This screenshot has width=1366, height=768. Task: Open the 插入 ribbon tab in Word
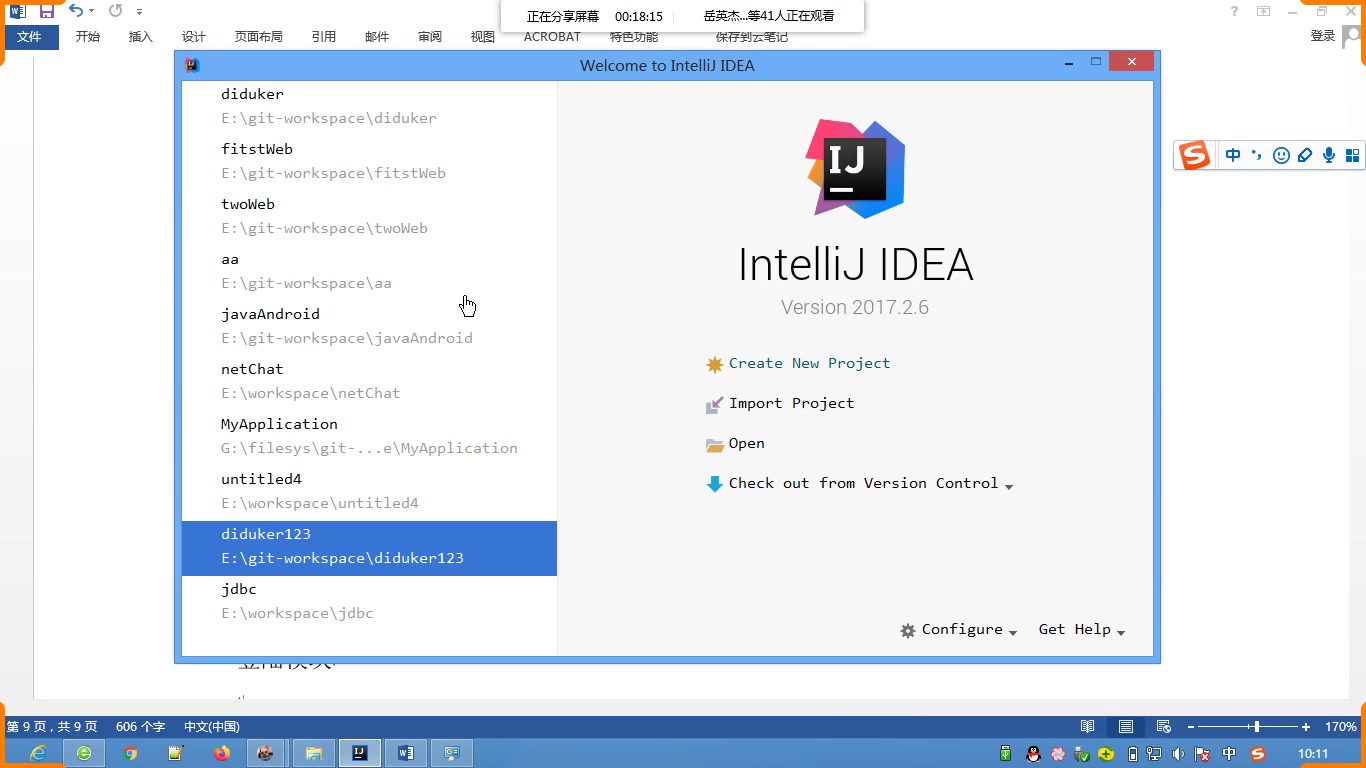point(141,37)
